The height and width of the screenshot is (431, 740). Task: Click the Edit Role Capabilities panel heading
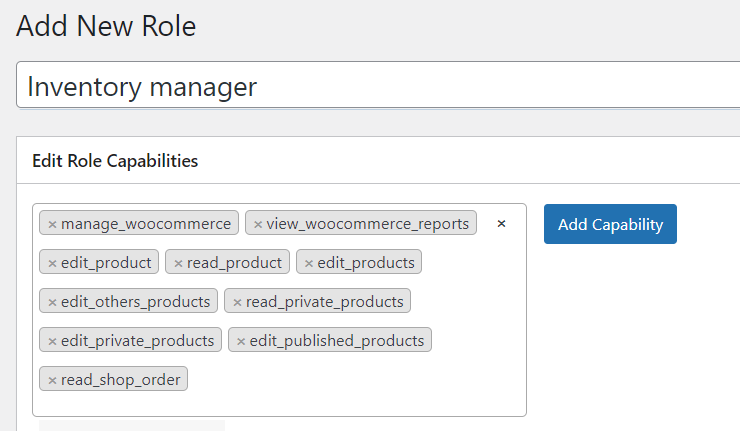pos(115,161)
